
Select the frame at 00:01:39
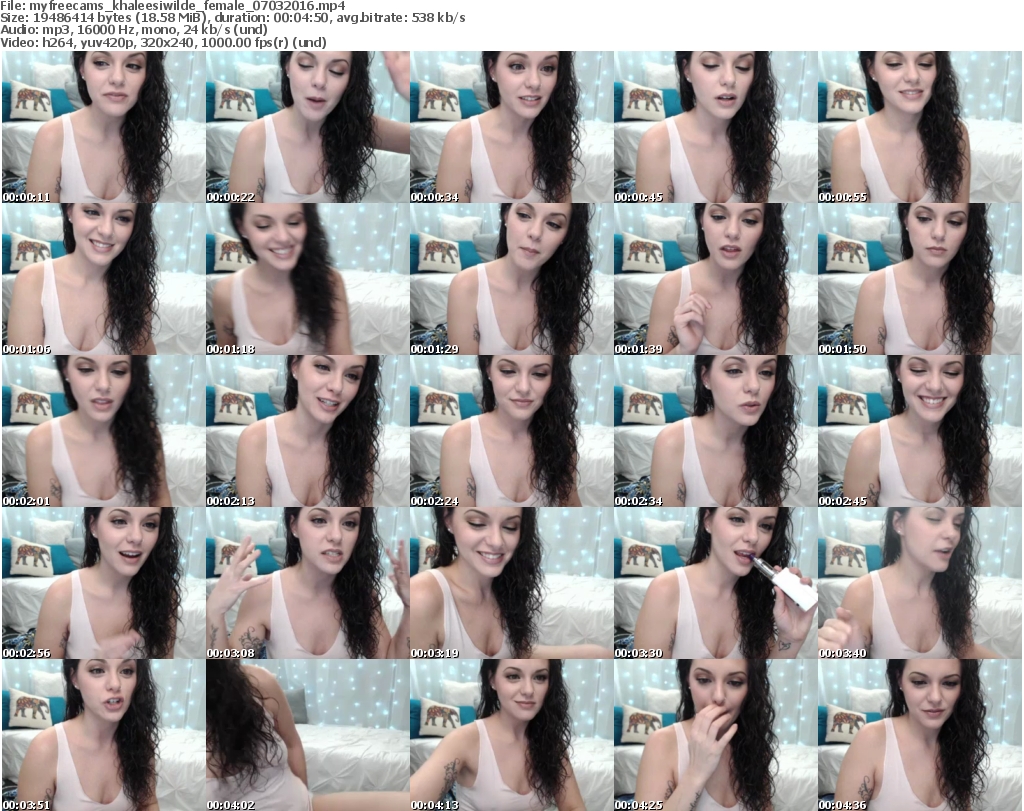coord(715,279)
